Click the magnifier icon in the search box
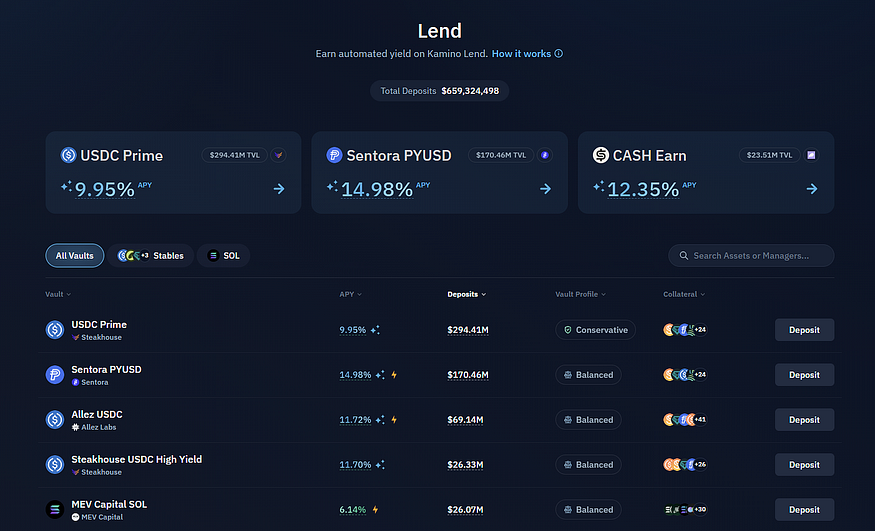 click(x=684, y=255)
